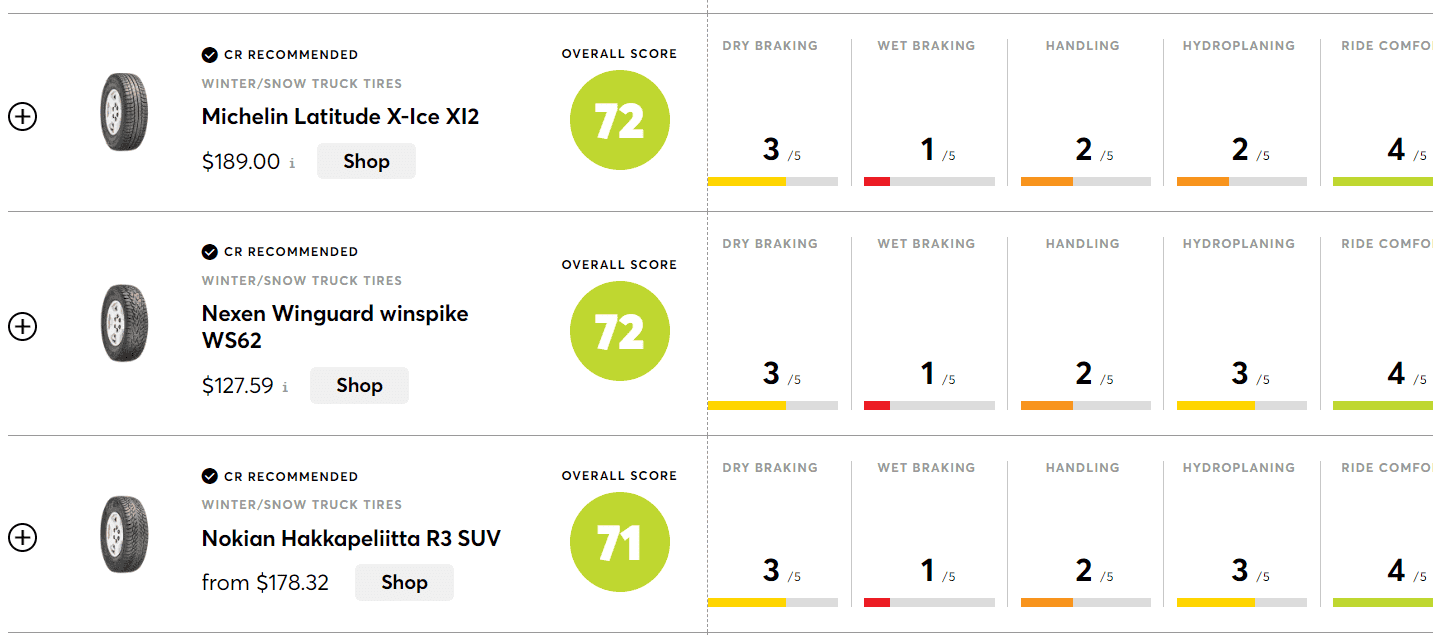The width and height of the screenshot is (1451, 637).
Task: Add Nexen Winguard winspike WS62 to compare
Action: tap(22, 327)
